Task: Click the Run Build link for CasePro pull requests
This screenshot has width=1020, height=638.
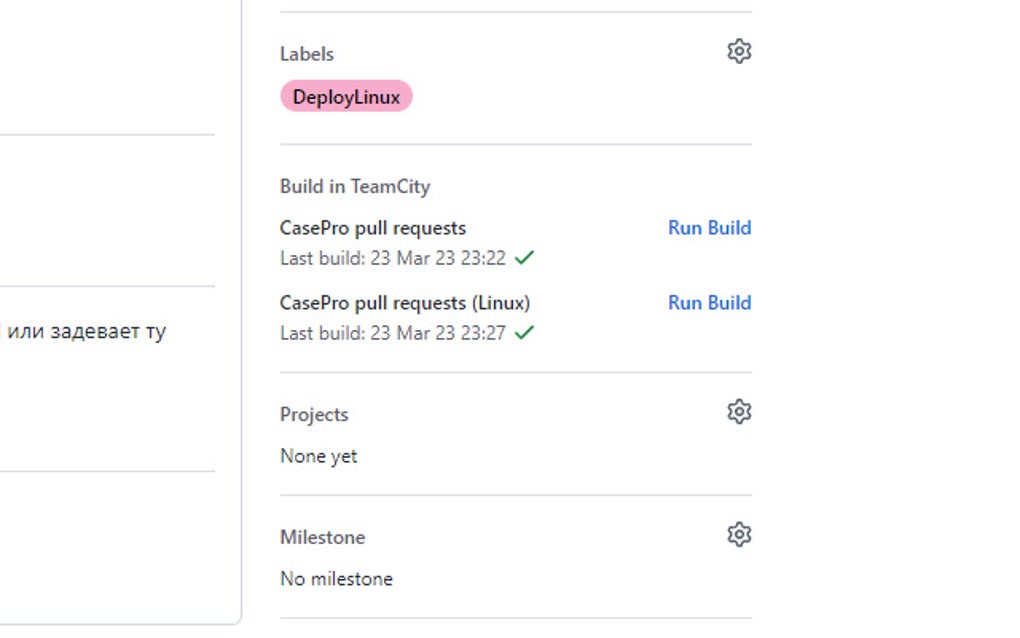Action: point(709,228)
